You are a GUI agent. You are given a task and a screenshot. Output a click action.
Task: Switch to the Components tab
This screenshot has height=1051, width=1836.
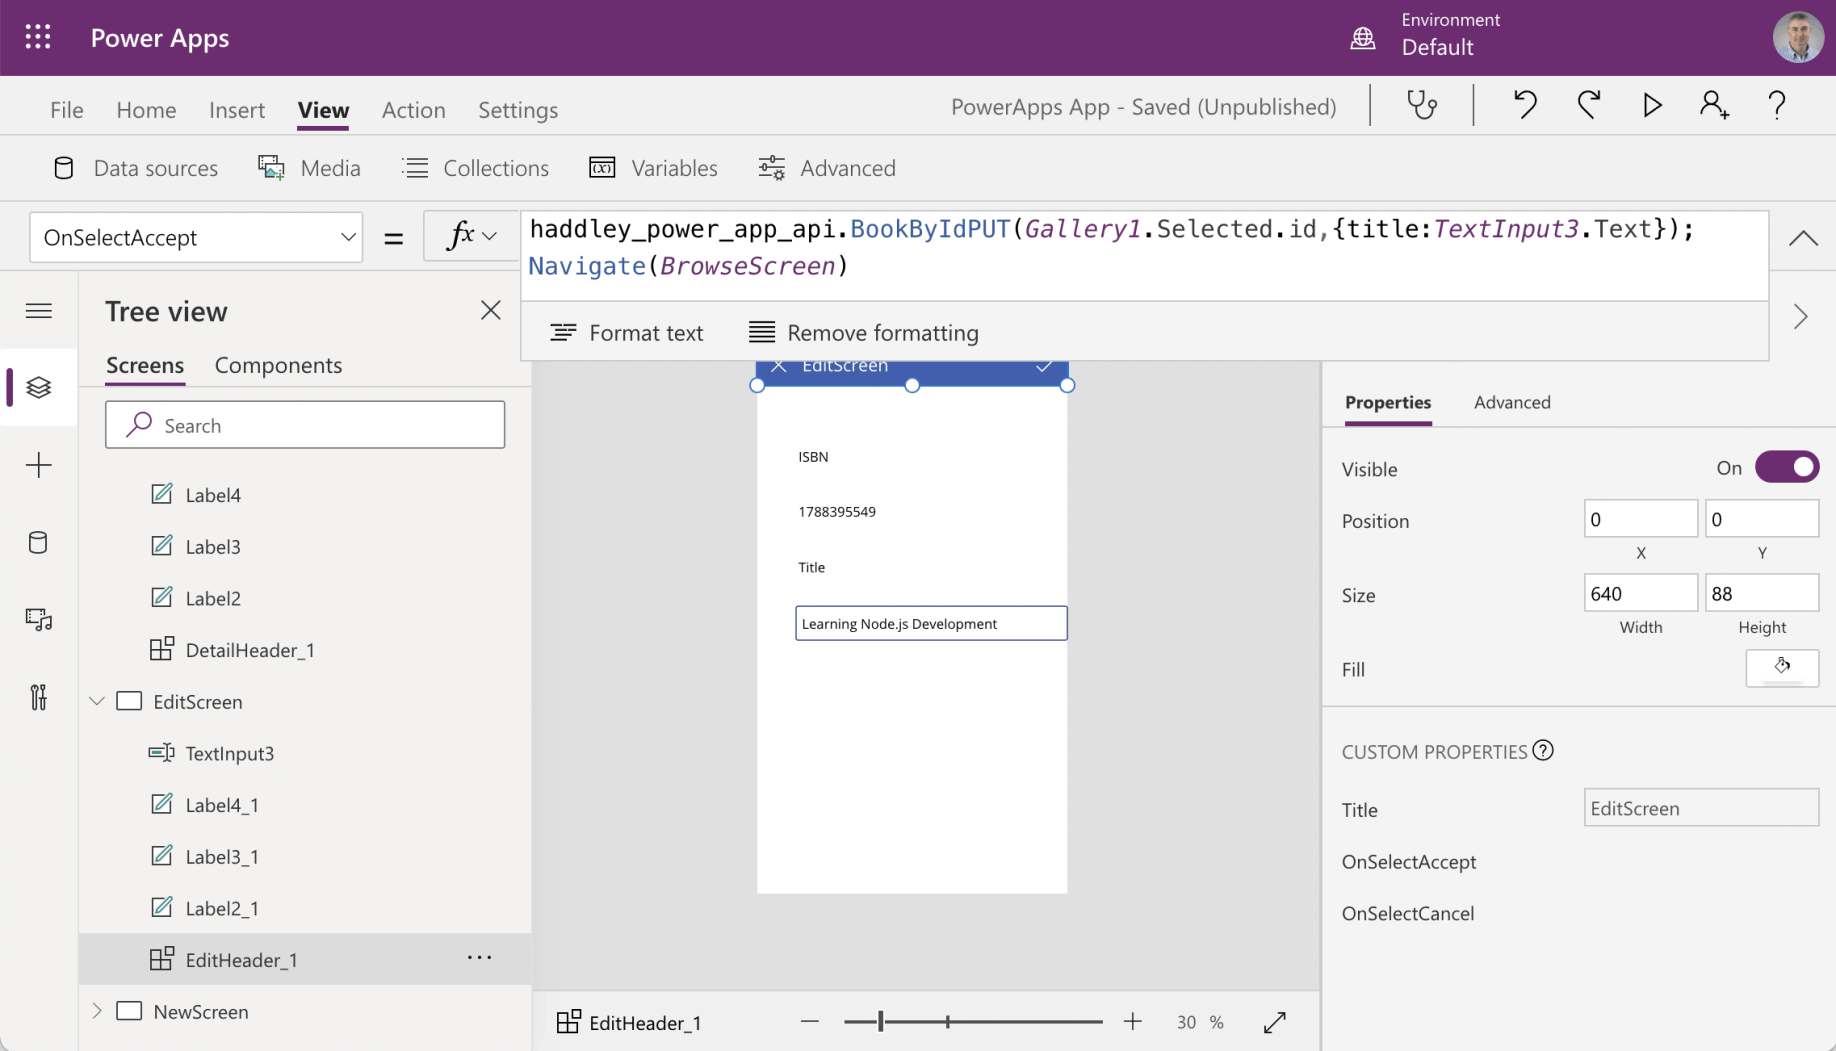click(x=278, y=366)
